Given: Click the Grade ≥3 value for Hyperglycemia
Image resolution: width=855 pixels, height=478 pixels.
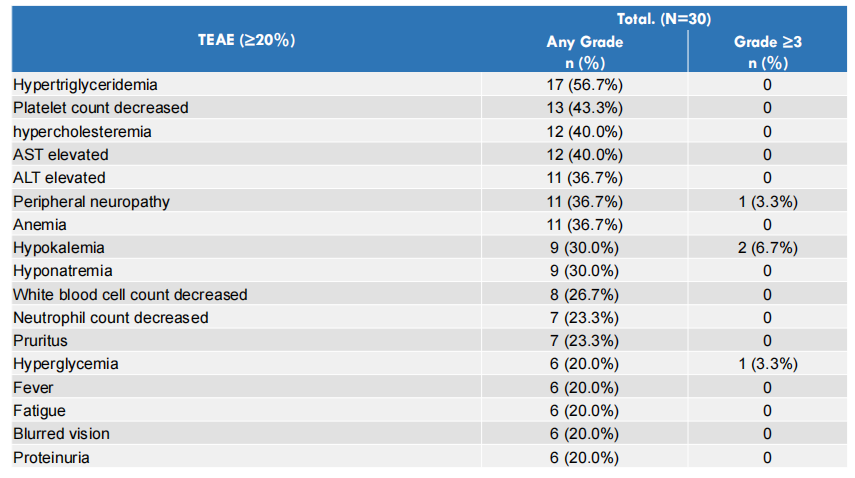Looking at the screenshot, I should [x=767, y=364].
